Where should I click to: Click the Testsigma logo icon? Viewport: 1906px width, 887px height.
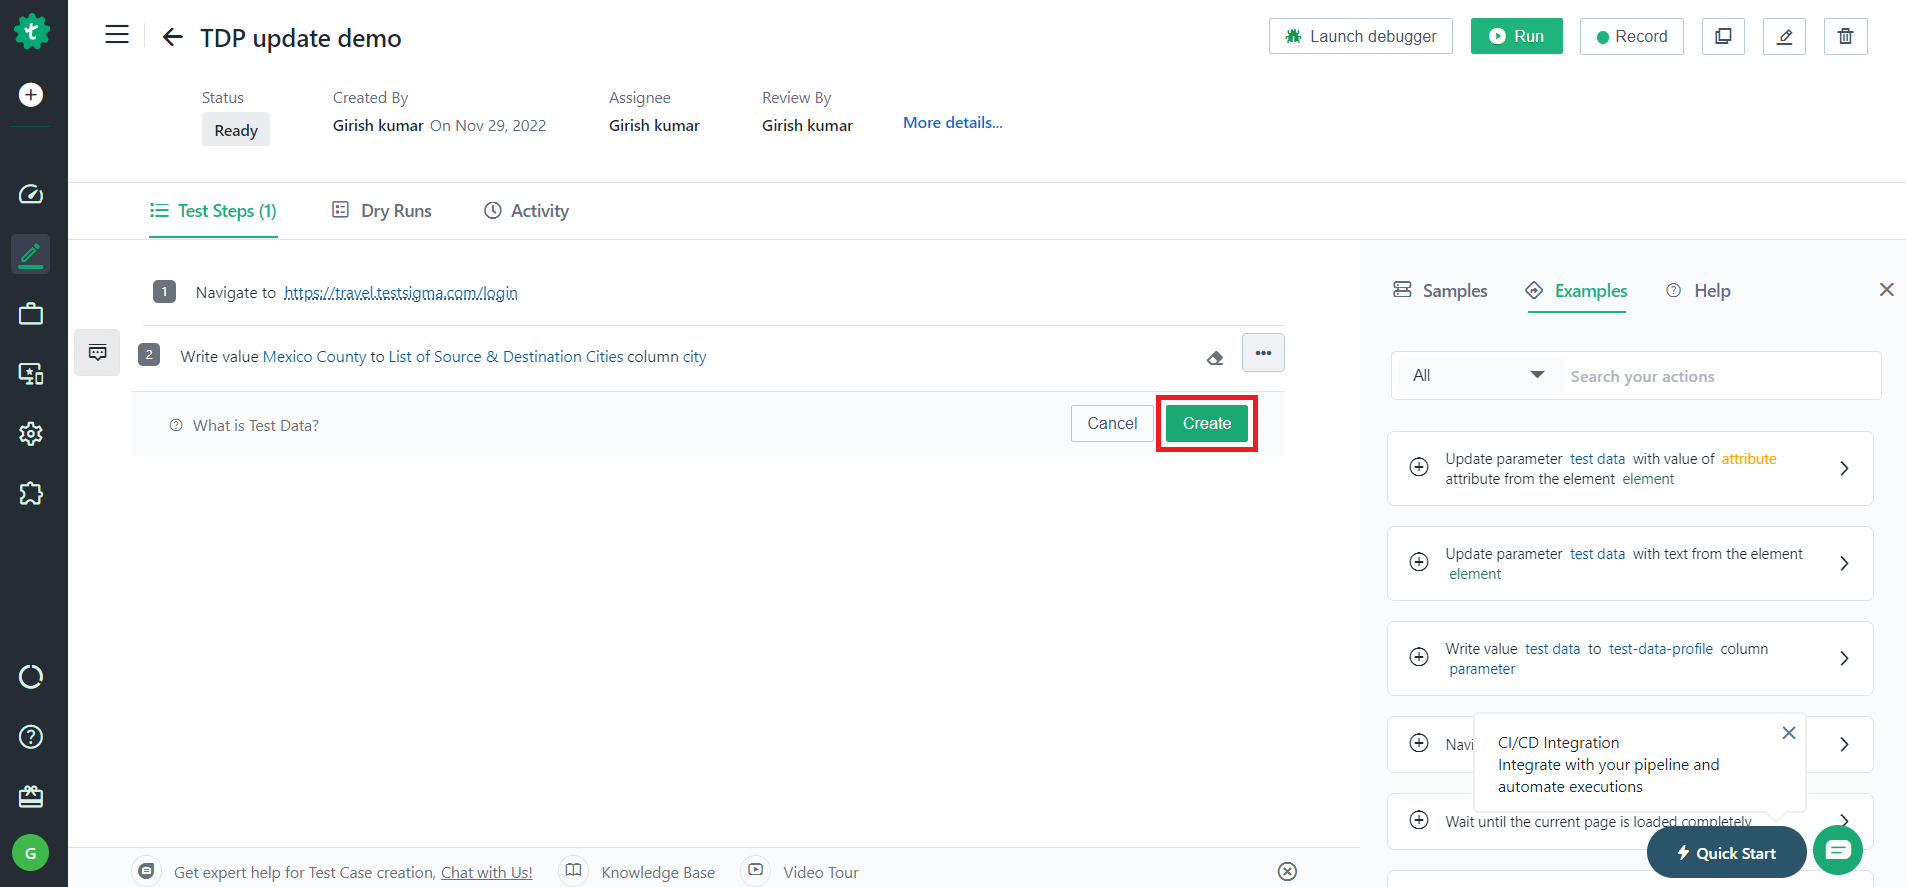(x=32, y=31)
